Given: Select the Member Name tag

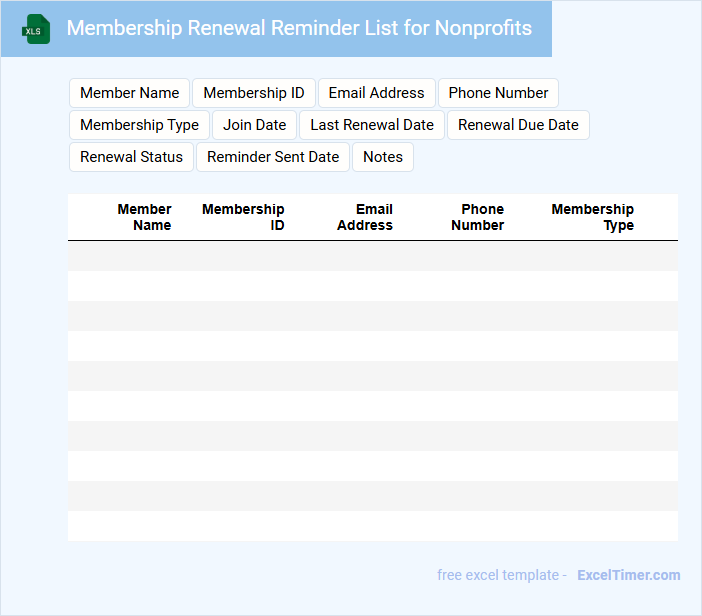Looking at the screenshot, I should pyautogui.click(x=129, y=93).
